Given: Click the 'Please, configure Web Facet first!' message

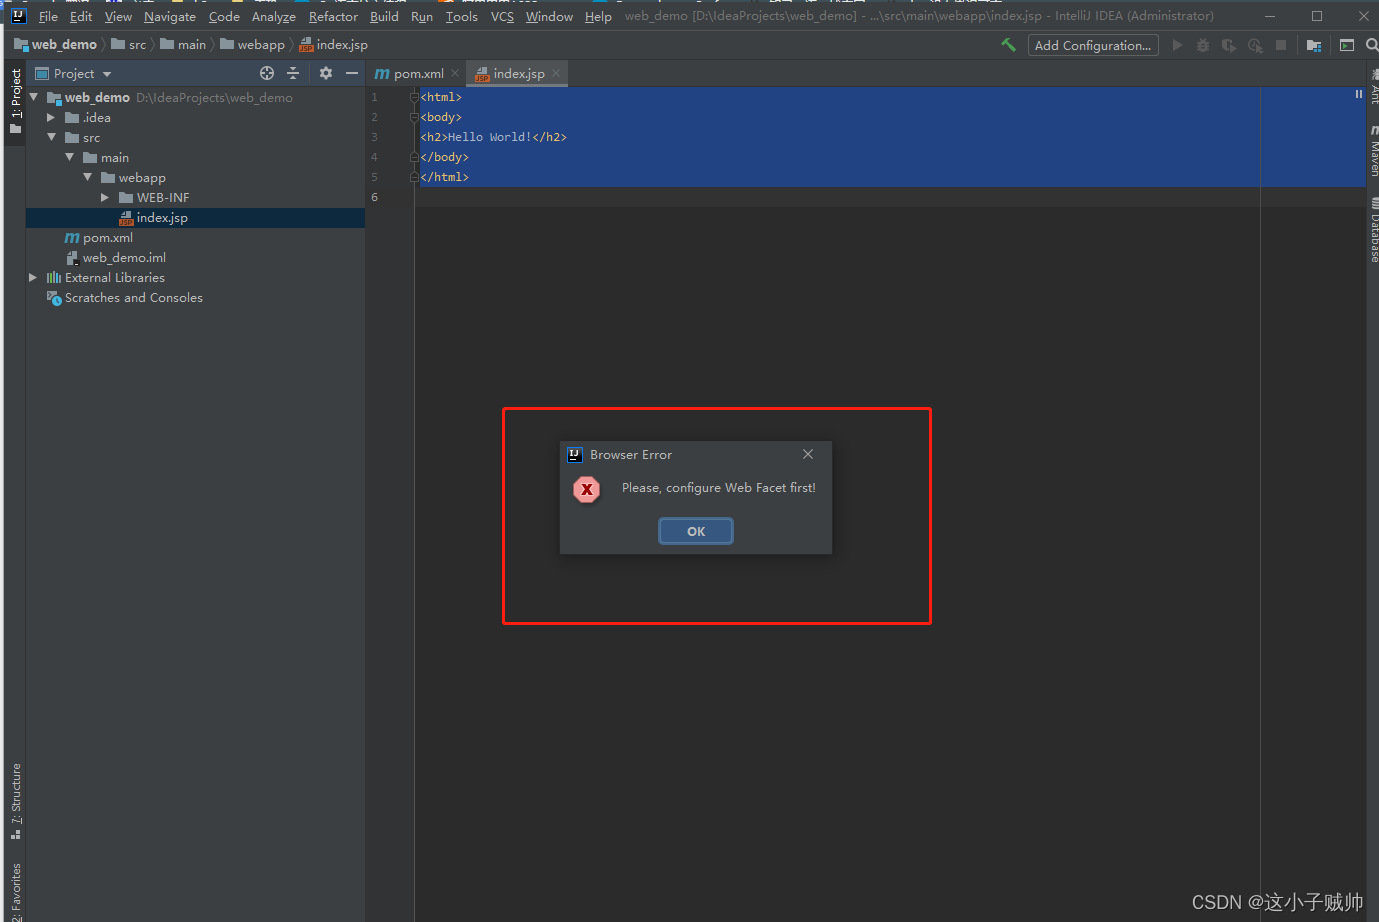Looking at the screenshot, I should (719, 488).
